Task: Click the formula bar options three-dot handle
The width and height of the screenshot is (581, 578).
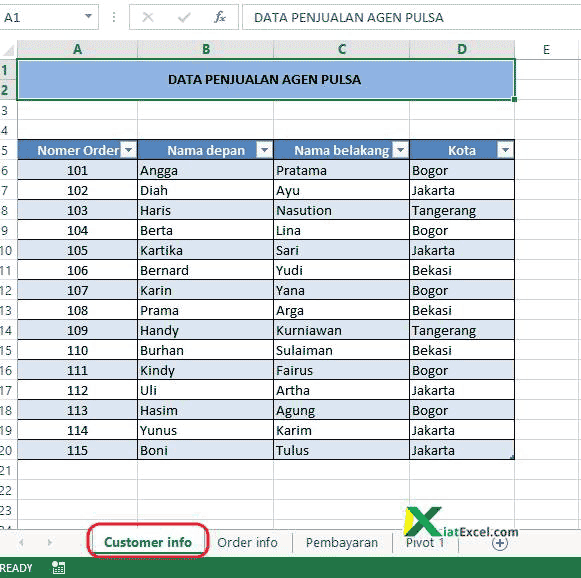Action: [x=114, y=17]
